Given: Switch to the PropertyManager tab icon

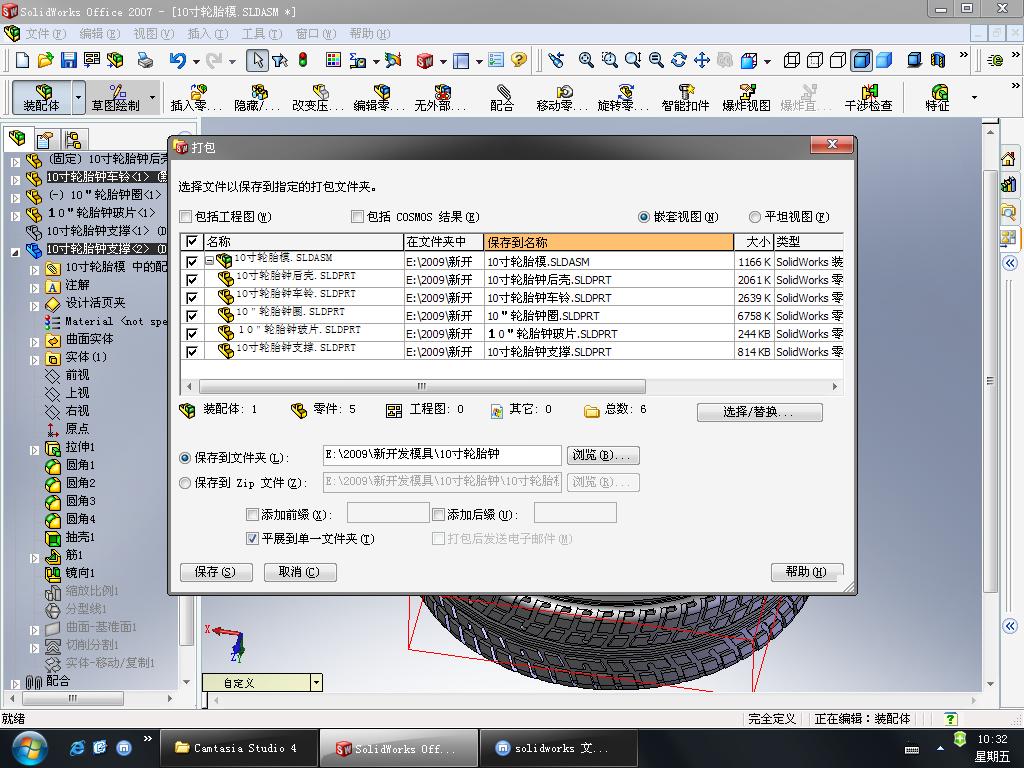Looking at the screenshot, I should click(x=44, y=139).
